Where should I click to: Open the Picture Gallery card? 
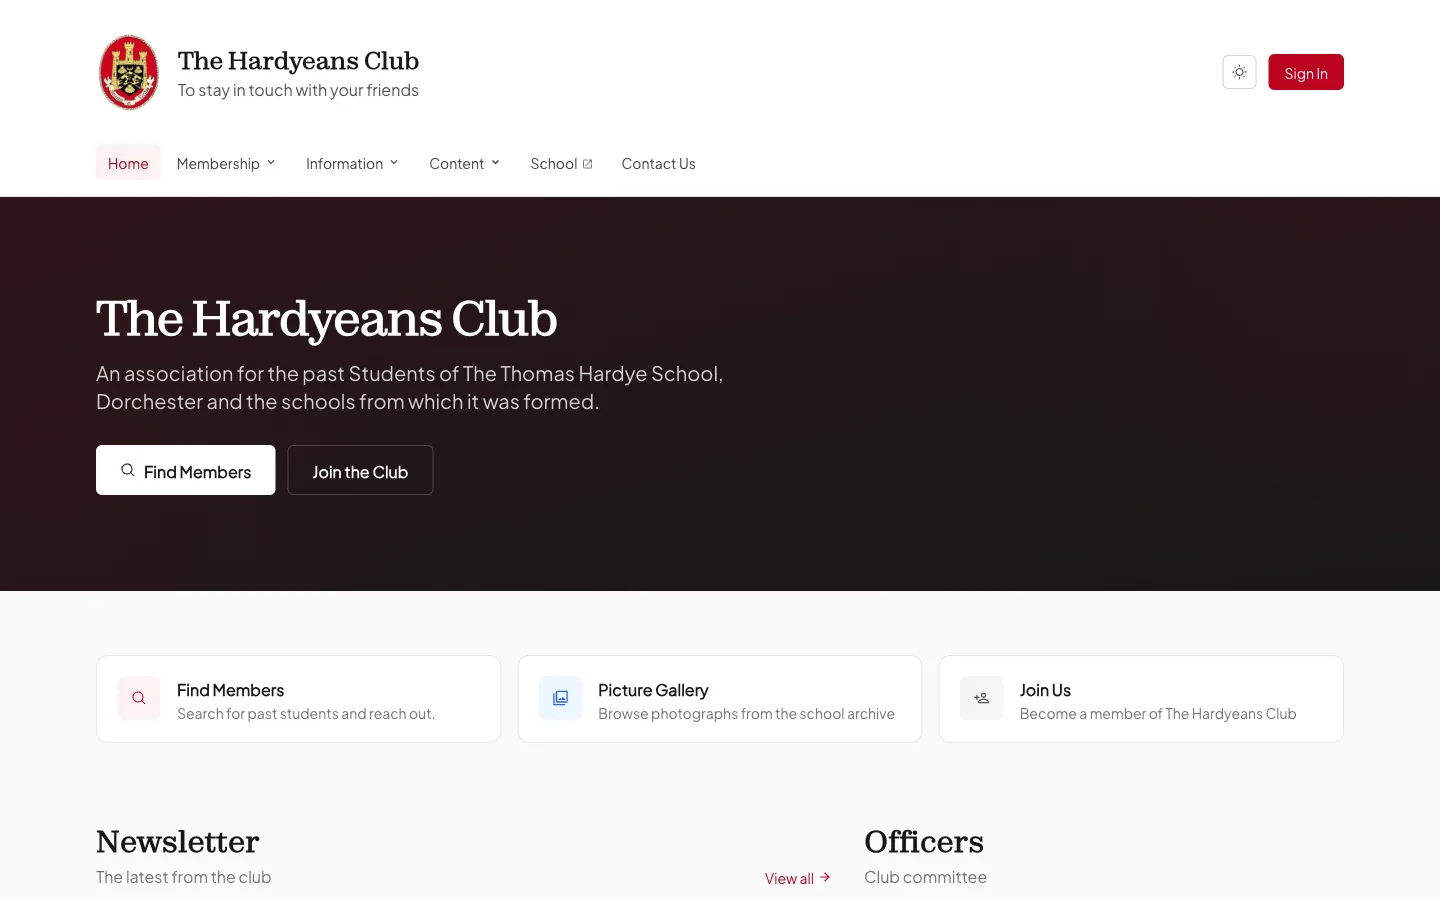(720, 699)
